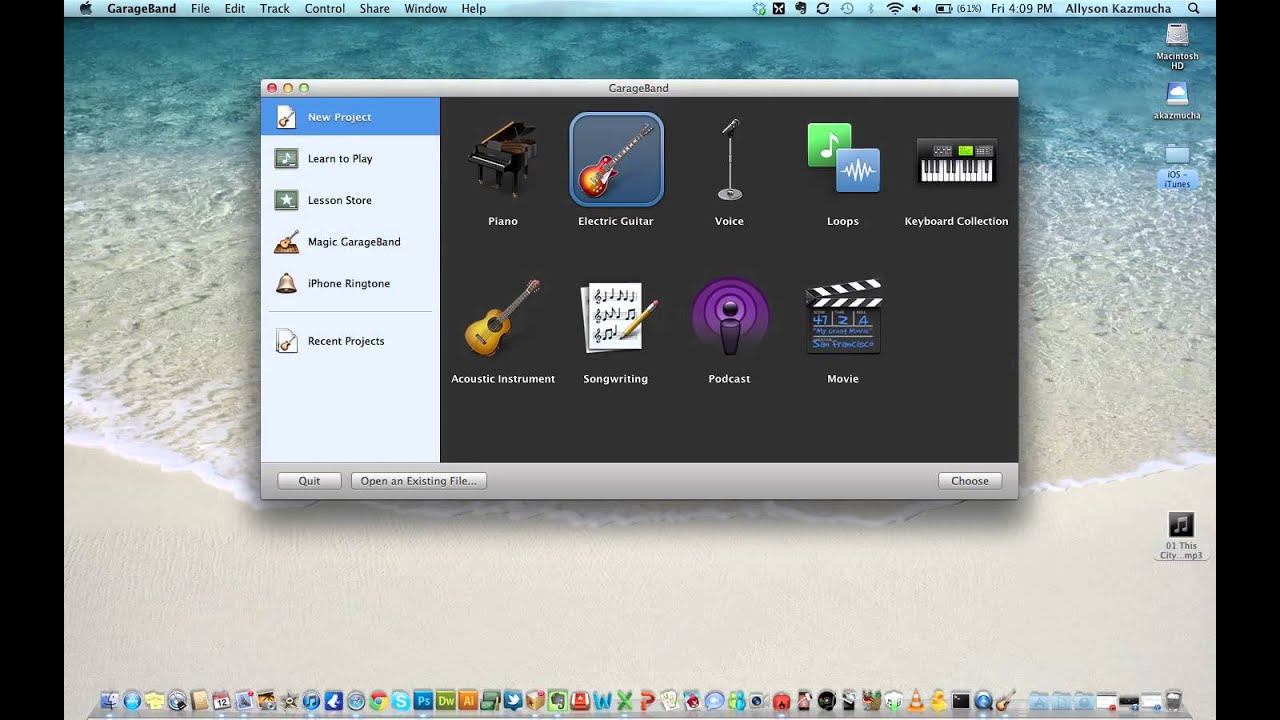
Task: Select the Keyboard Collection icon
Action: tap(957, 161)
